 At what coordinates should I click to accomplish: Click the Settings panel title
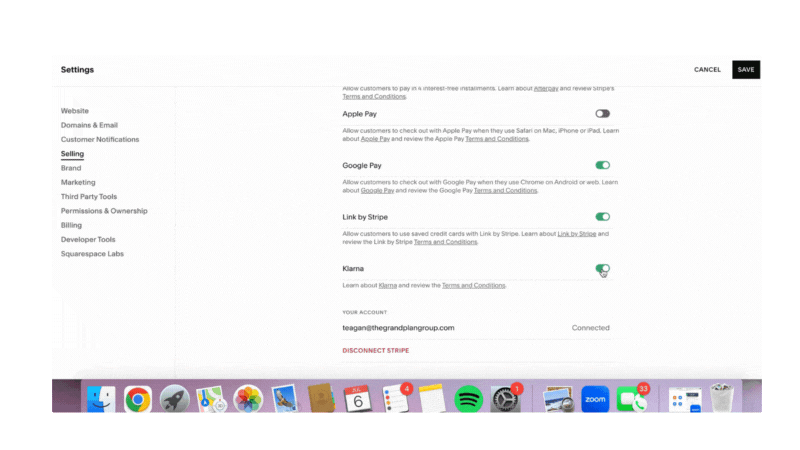tap(78, 69)
